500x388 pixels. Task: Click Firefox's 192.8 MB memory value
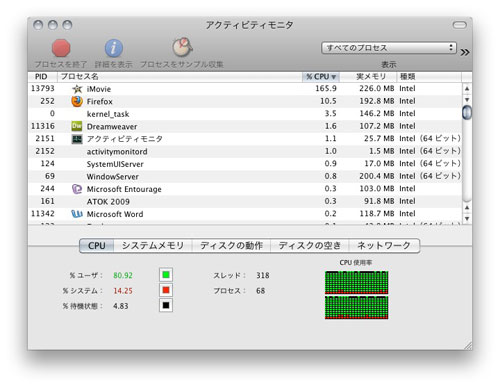[x=377, y=101]
